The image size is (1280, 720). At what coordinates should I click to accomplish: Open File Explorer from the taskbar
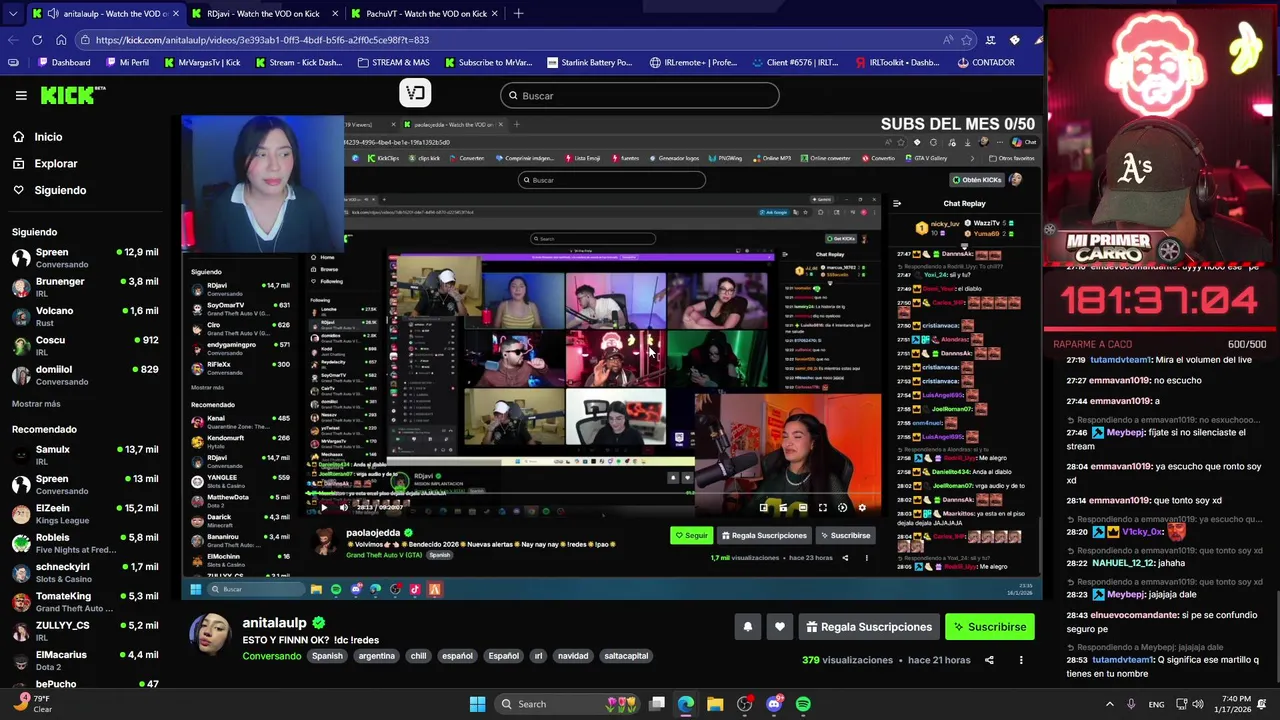coord(715,704)
